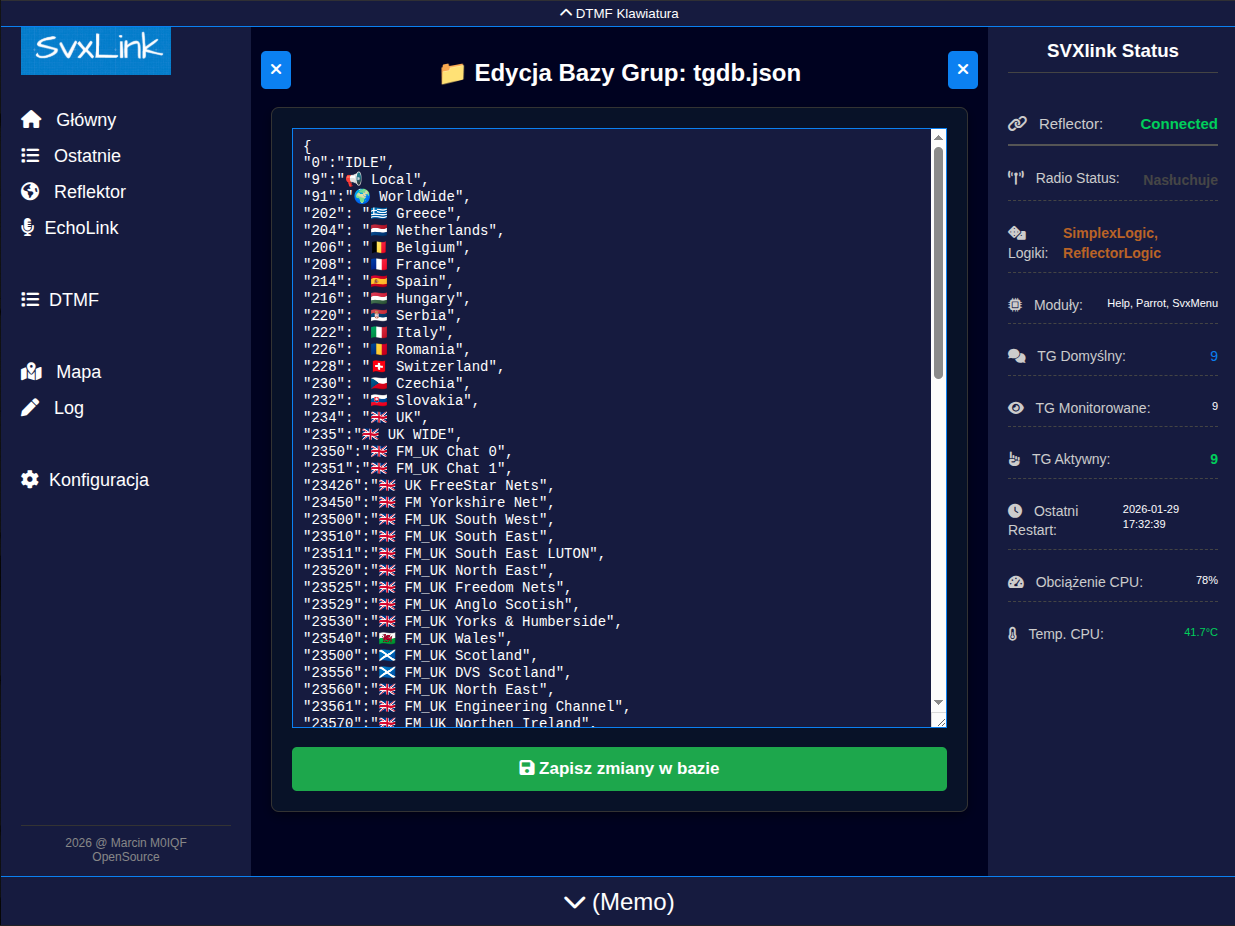Click the list icon next to Ostatnie
The width and height of the screenshot is (1235, 926).
pos(31,156)
